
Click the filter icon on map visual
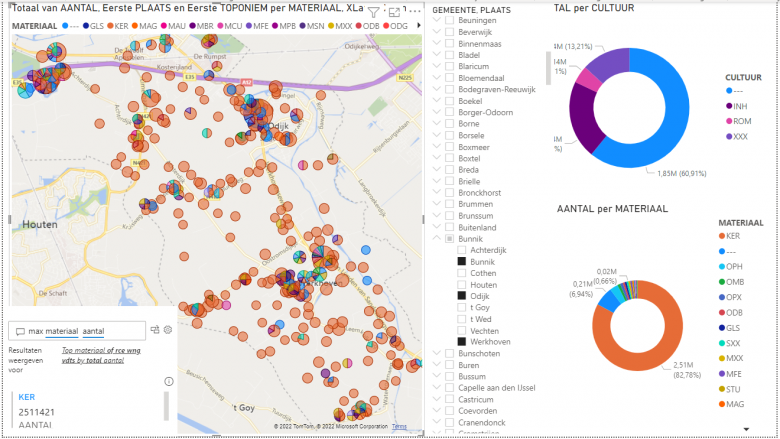(x=373, y=12)
